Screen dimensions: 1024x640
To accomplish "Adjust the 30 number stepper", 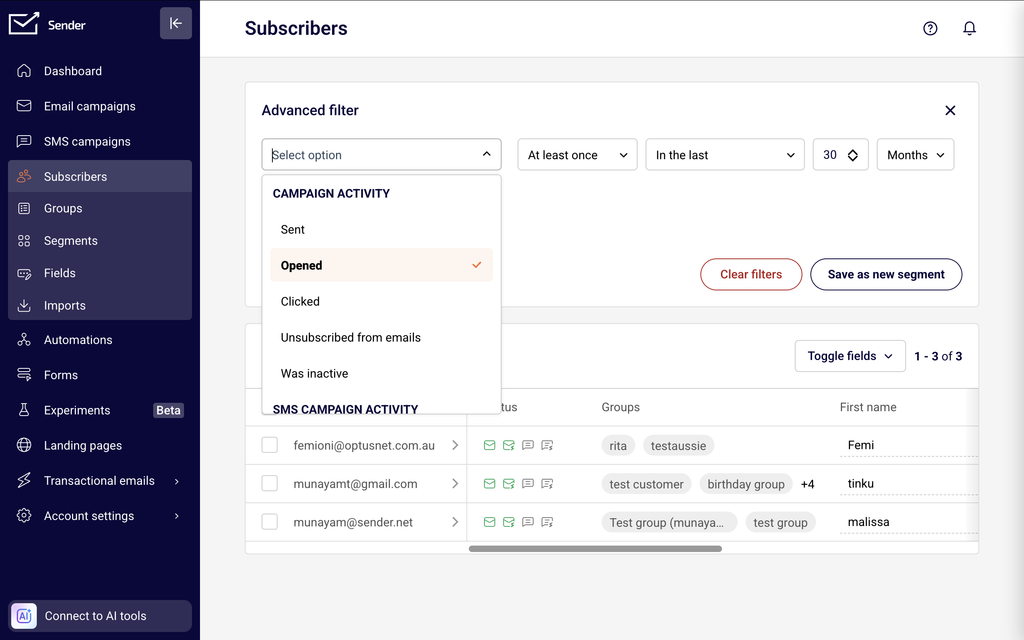I will (x=852, y=155).
